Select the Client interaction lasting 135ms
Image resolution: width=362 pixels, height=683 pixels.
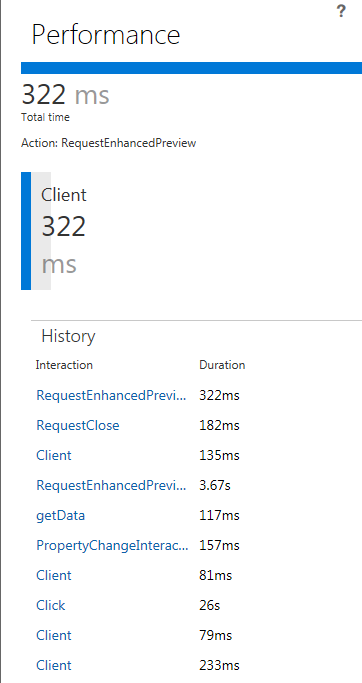(54, 455)
